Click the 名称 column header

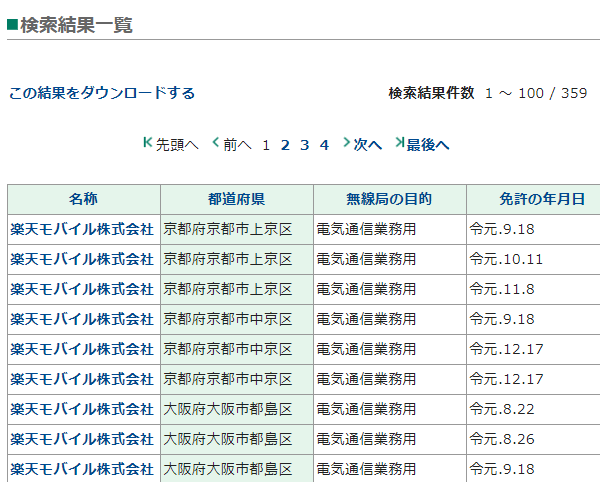[x=83, y=199]
